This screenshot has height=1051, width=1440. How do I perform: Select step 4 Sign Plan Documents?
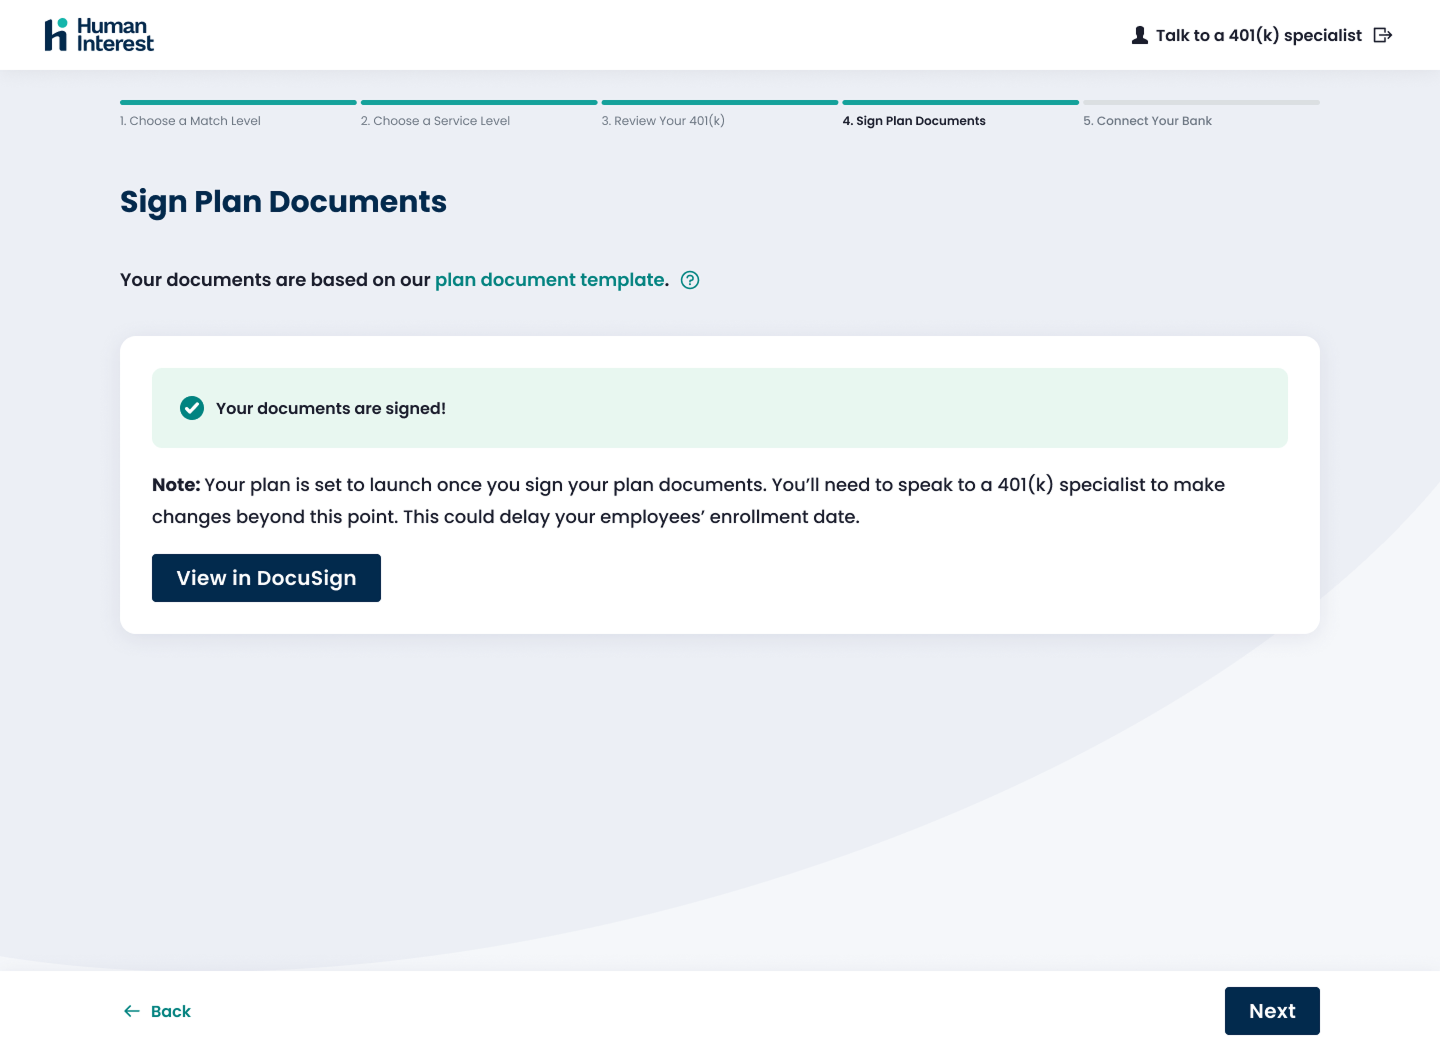pos(914,121)
